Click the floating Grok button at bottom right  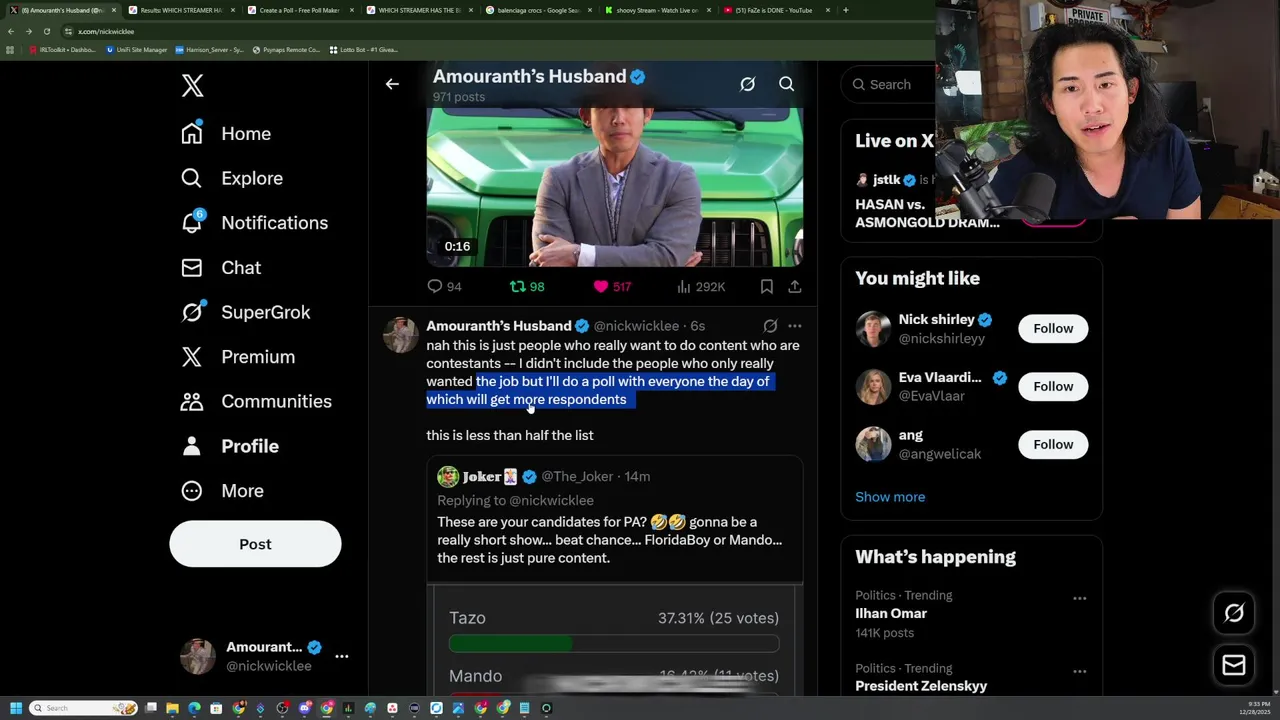1234,613
